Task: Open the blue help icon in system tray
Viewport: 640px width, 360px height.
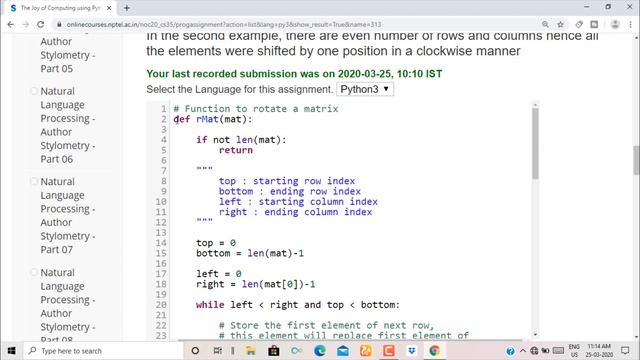Action: (510, 351)
